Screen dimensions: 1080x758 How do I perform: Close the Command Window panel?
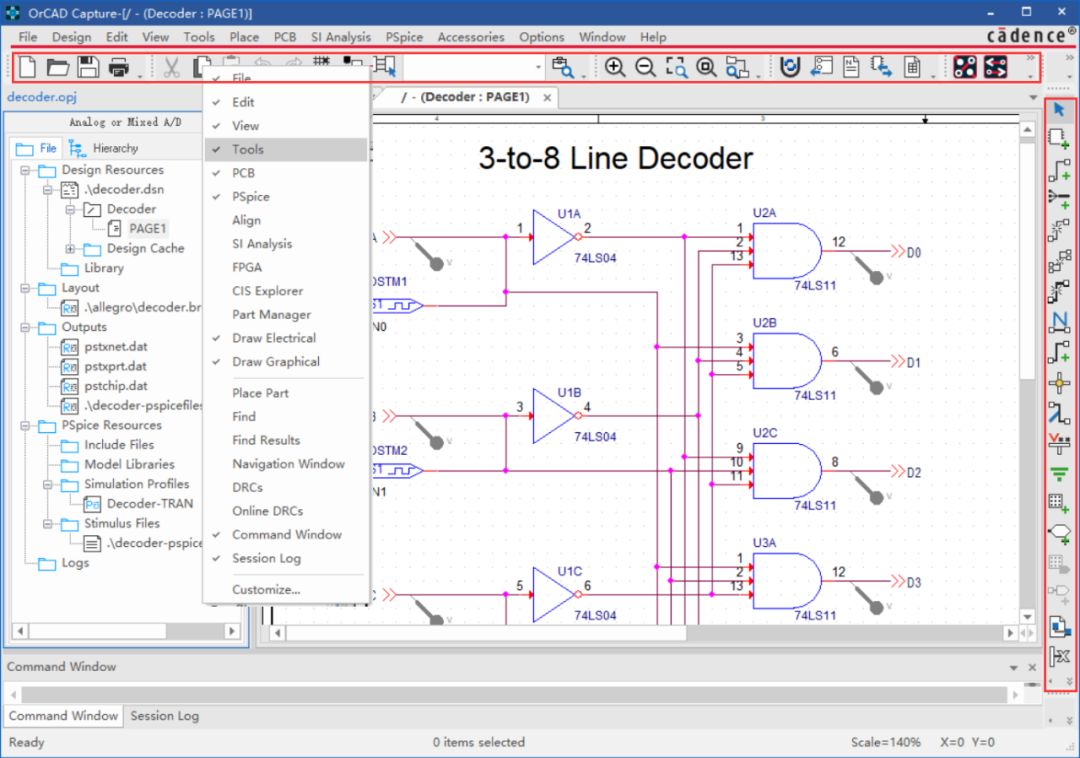[x=1032, y=667]
